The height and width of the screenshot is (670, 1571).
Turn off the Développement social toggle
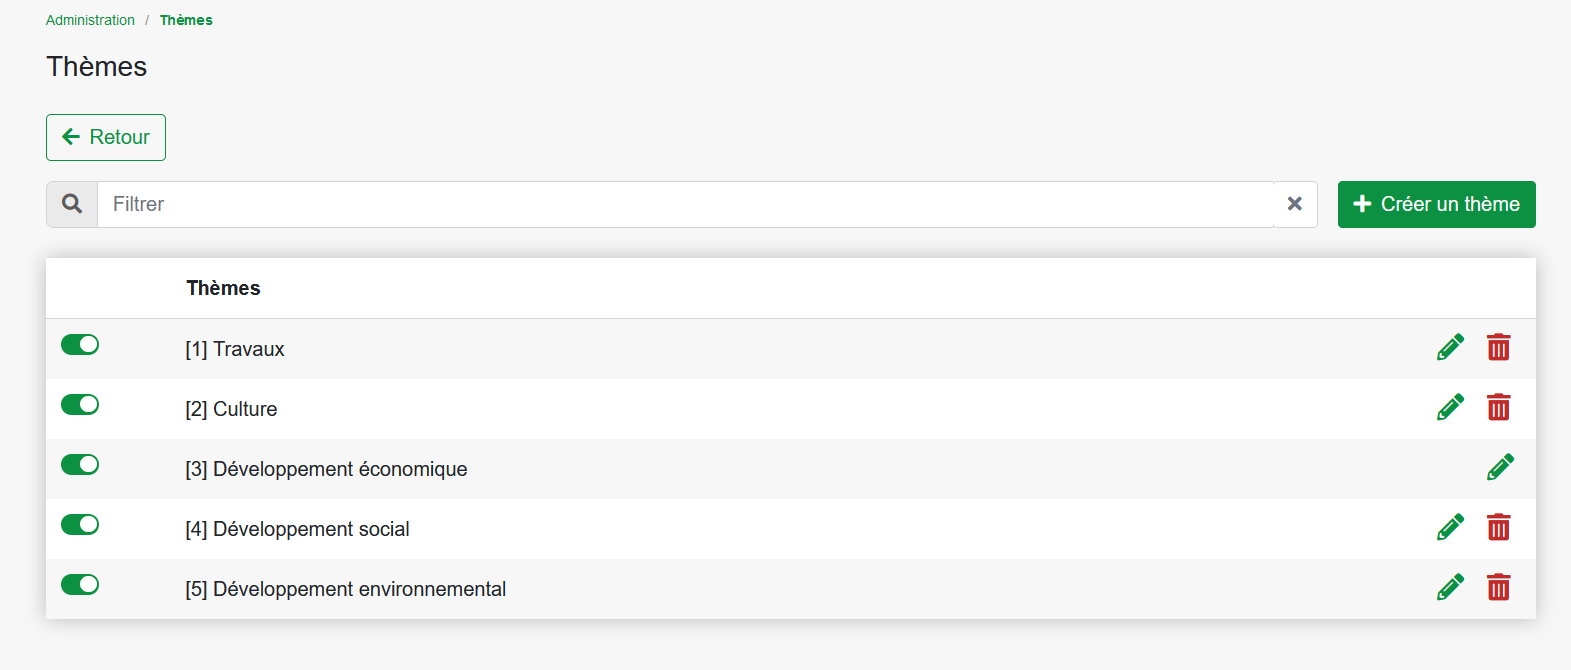click(x=80, y=525)
